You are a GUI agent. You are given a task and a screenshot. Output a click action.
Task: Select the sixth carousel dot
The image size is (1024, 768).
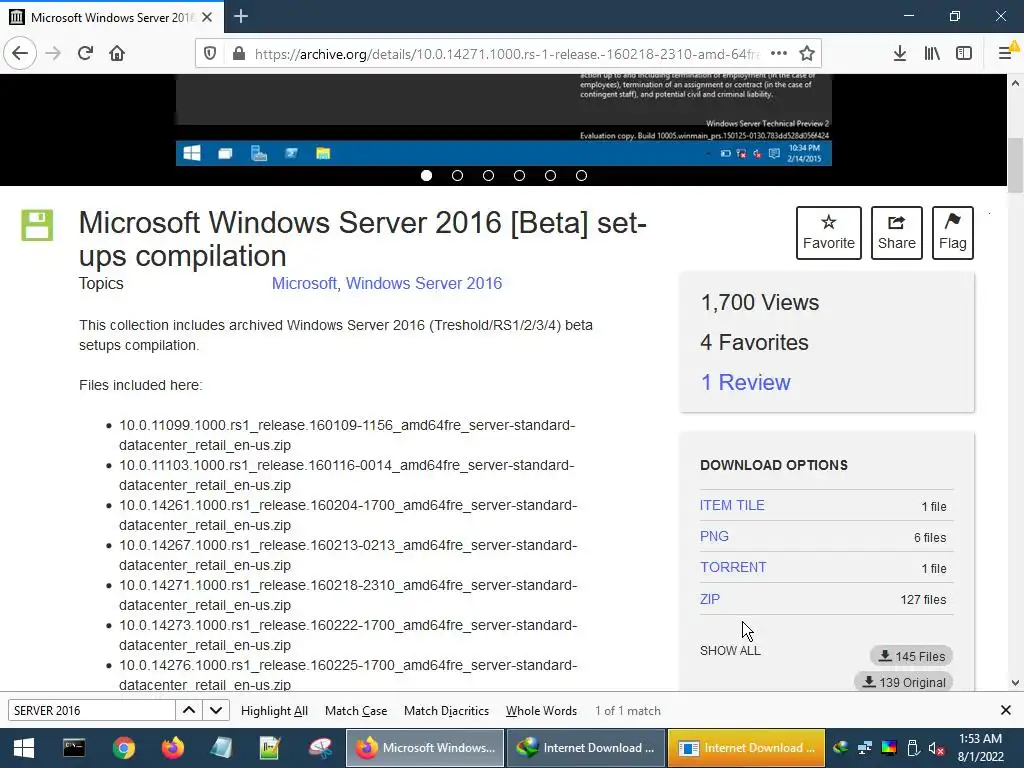pyautogui.click(x=581, y=175)
